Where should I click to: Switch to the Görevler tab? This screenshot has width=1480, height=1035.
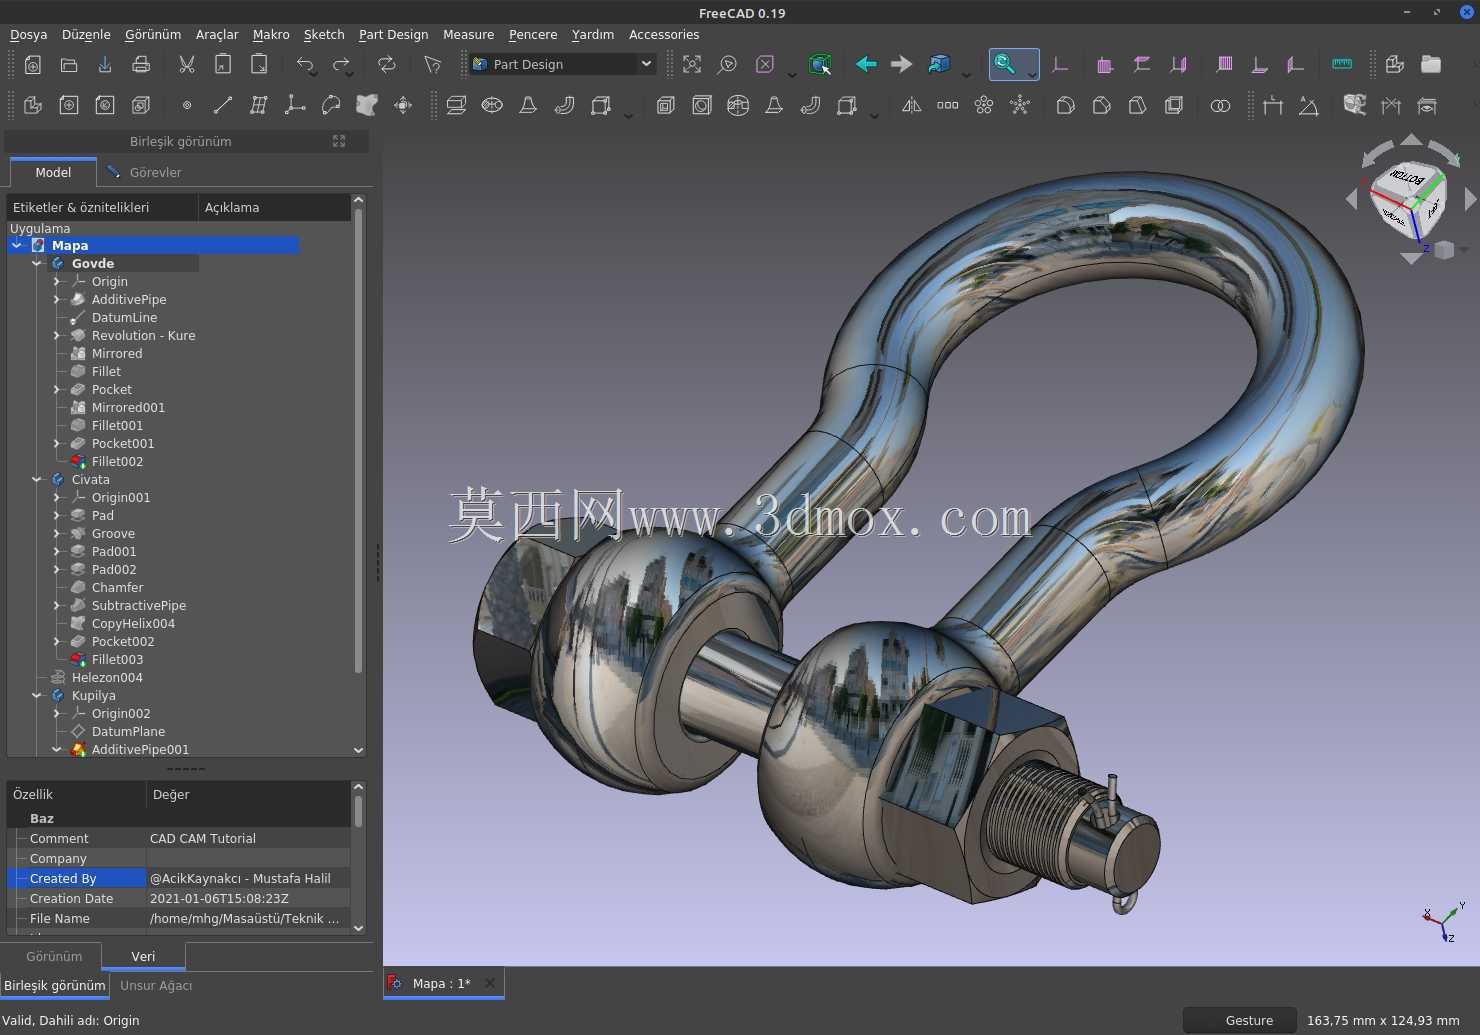pyautogui.click(x=144, y=172)
